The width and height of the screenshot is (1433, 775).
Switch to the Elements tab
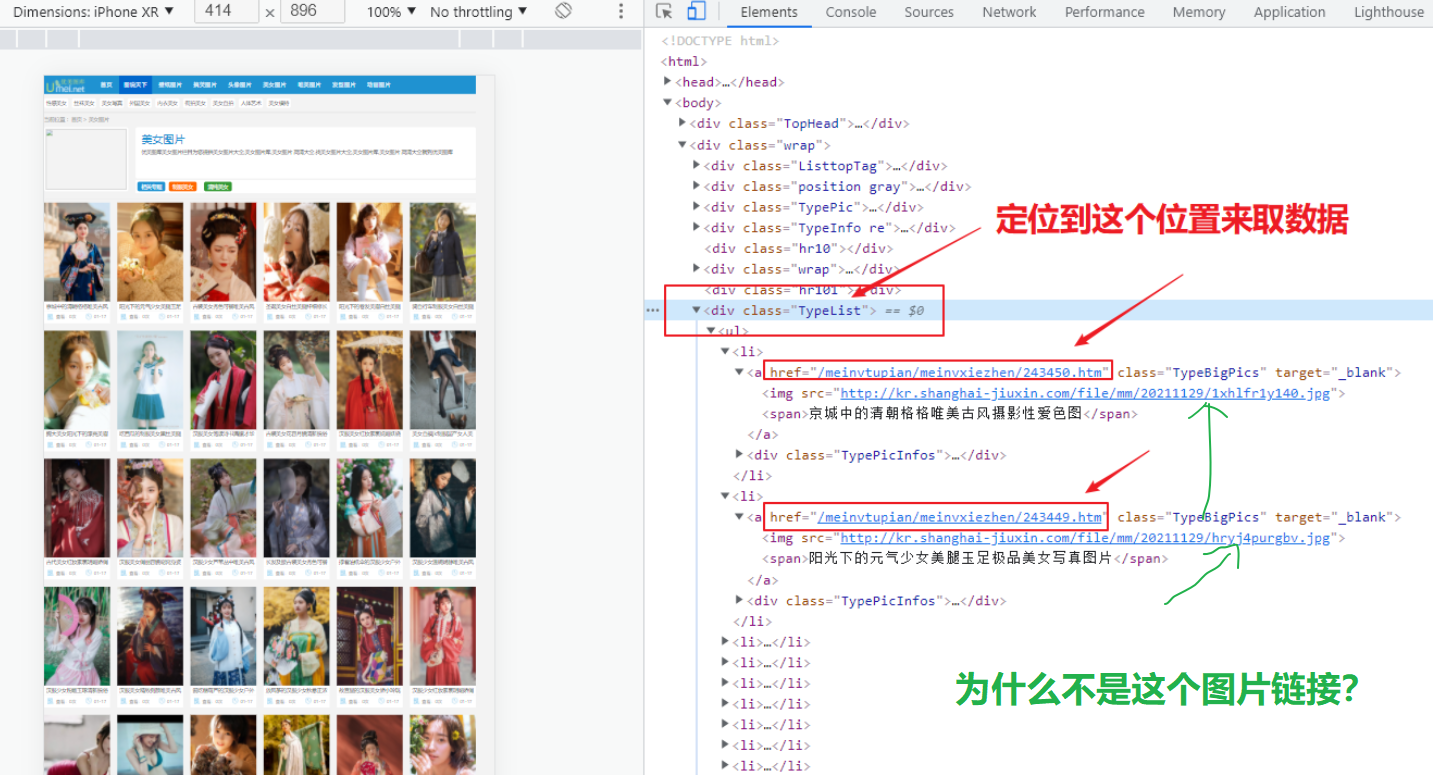(x=769, y=12)
